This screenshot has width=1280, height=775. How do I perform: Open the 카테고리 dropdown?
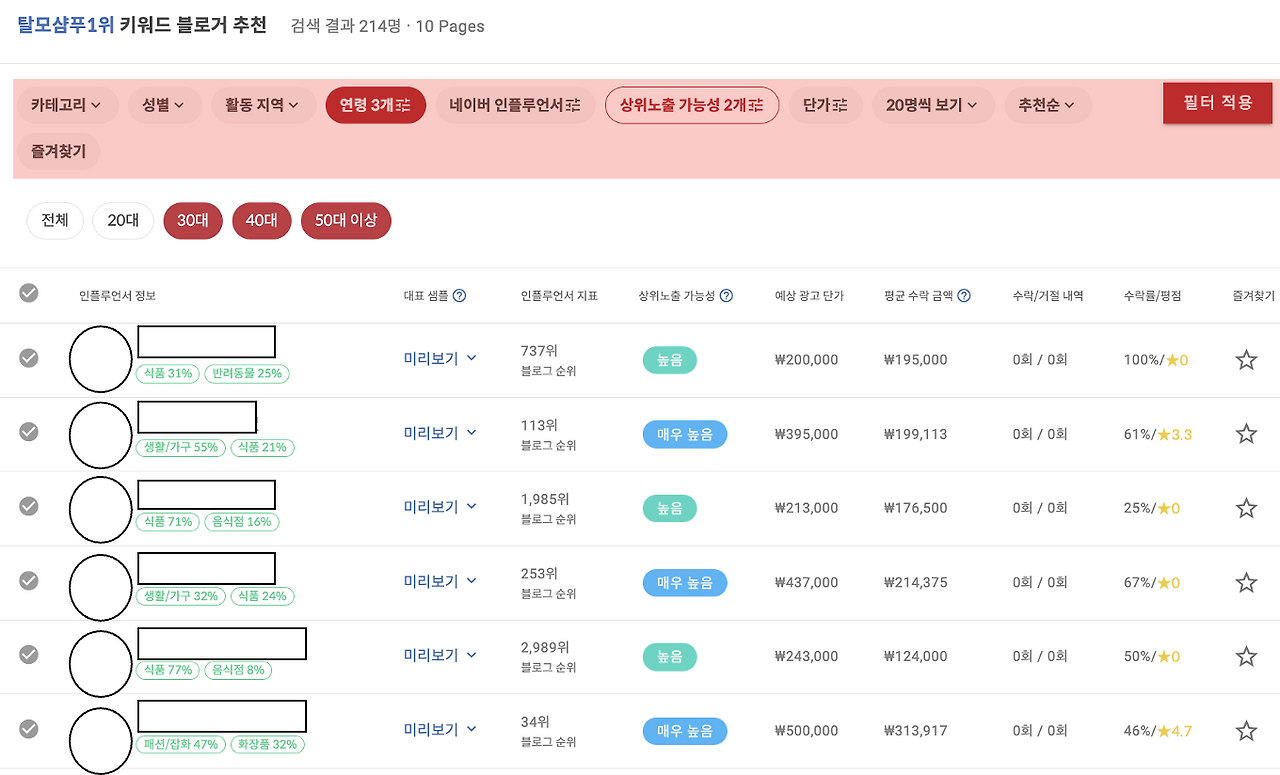coord(67,105)
